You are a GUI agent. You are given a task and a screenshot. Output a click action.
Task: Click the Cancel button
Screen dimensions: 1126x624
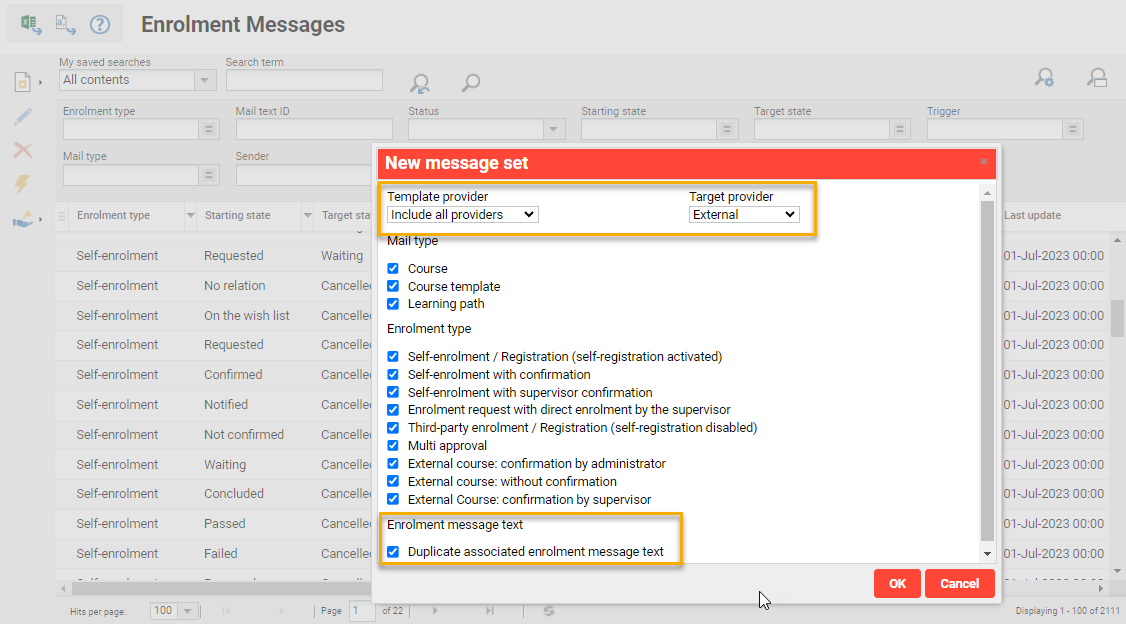click(x=959, y=584)
